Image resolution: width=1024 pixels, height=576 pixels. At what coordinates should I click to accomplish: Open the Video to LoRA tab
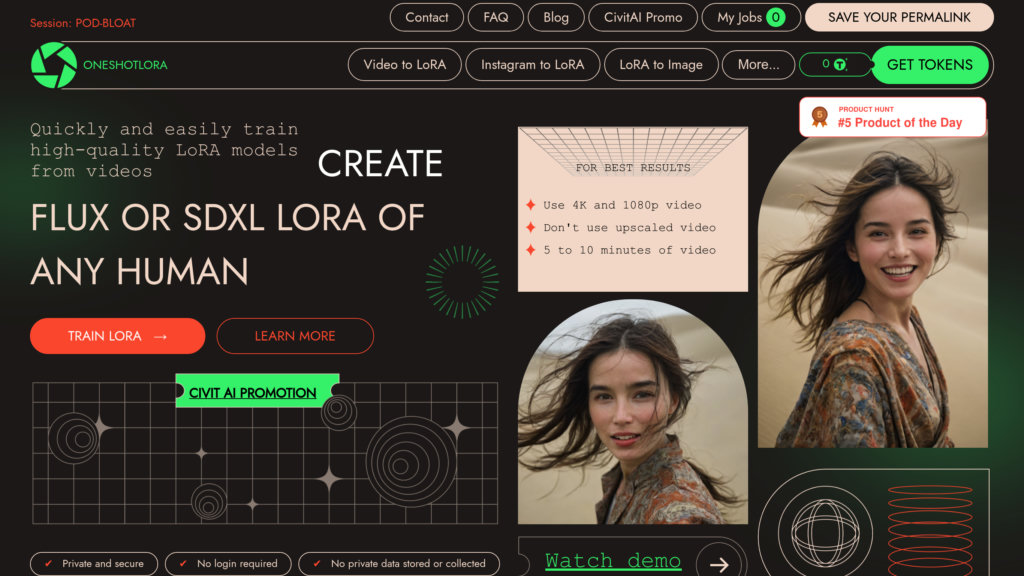pos(404,65)
